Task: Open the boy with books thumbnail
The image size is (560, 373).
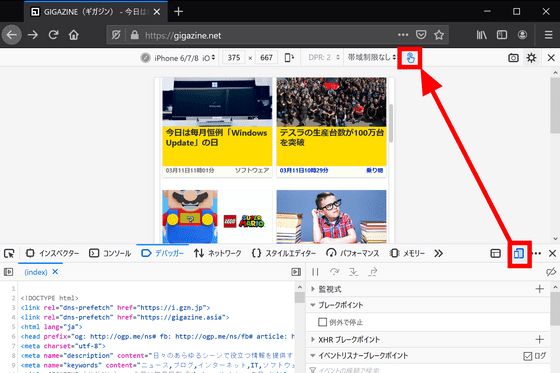Action: 331,217
